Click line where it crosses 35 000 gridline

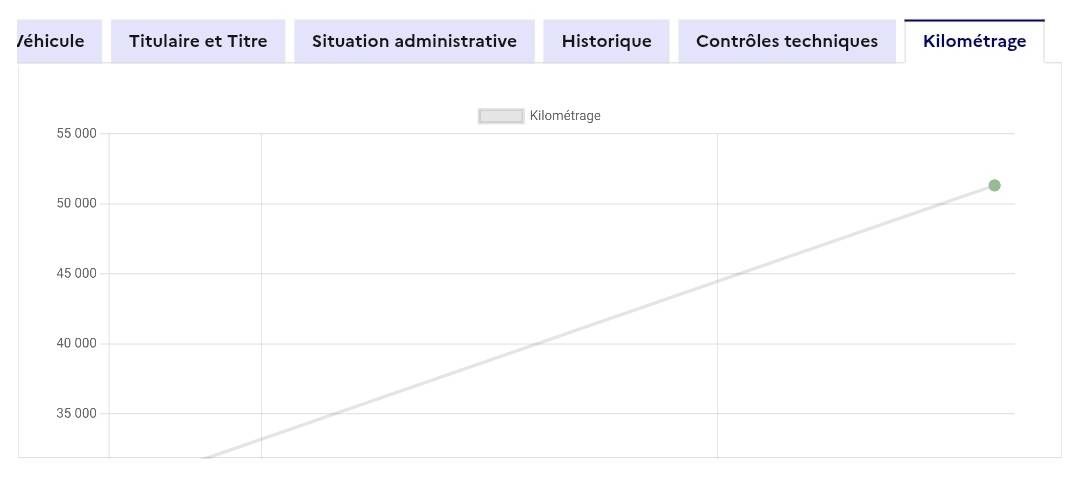pos(334,414)
